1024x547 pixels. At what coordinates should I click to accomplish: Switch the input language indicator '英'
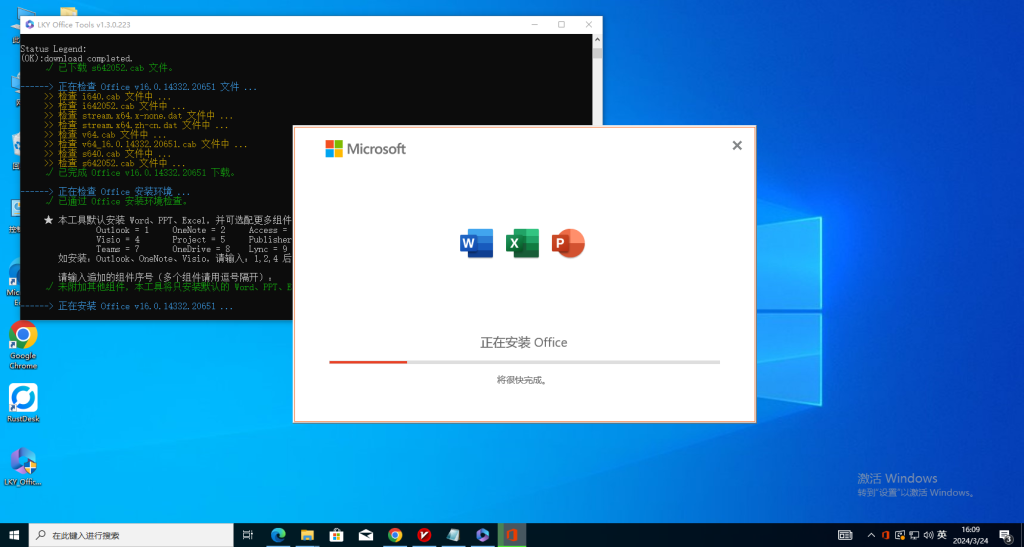click(x=942, y=535)
